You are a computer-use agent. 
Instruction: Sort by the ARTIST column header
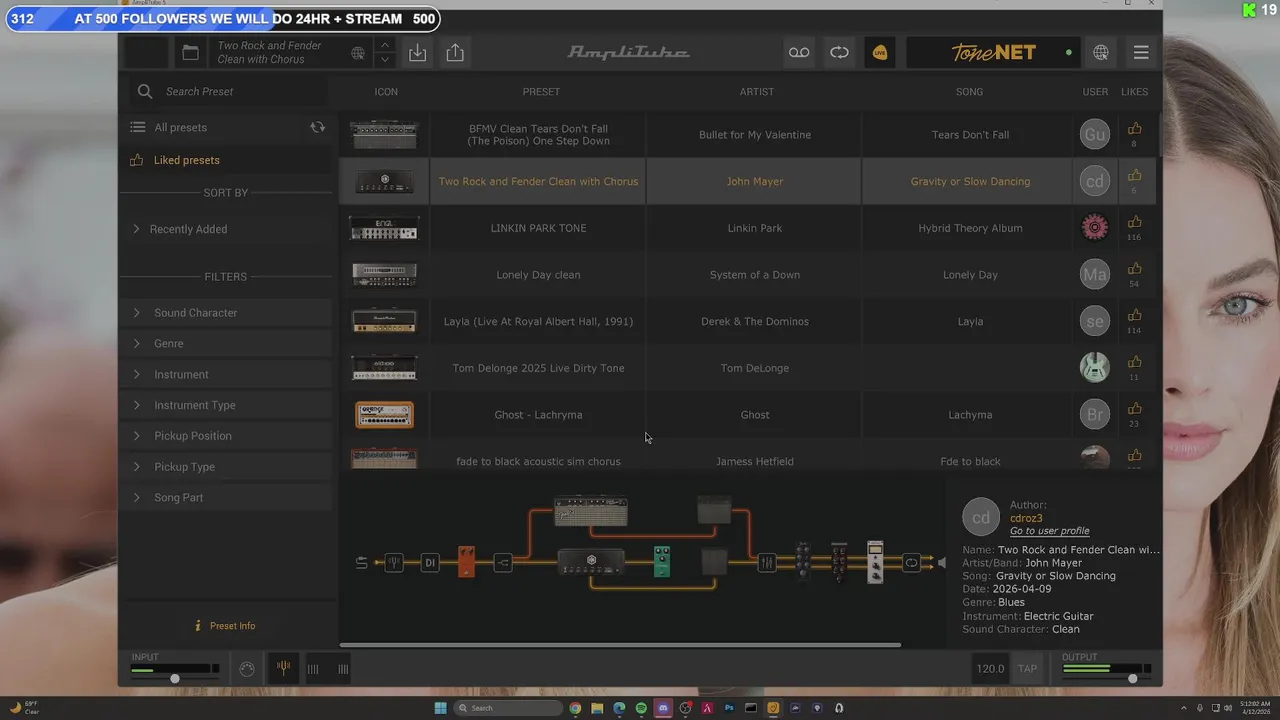756,92
